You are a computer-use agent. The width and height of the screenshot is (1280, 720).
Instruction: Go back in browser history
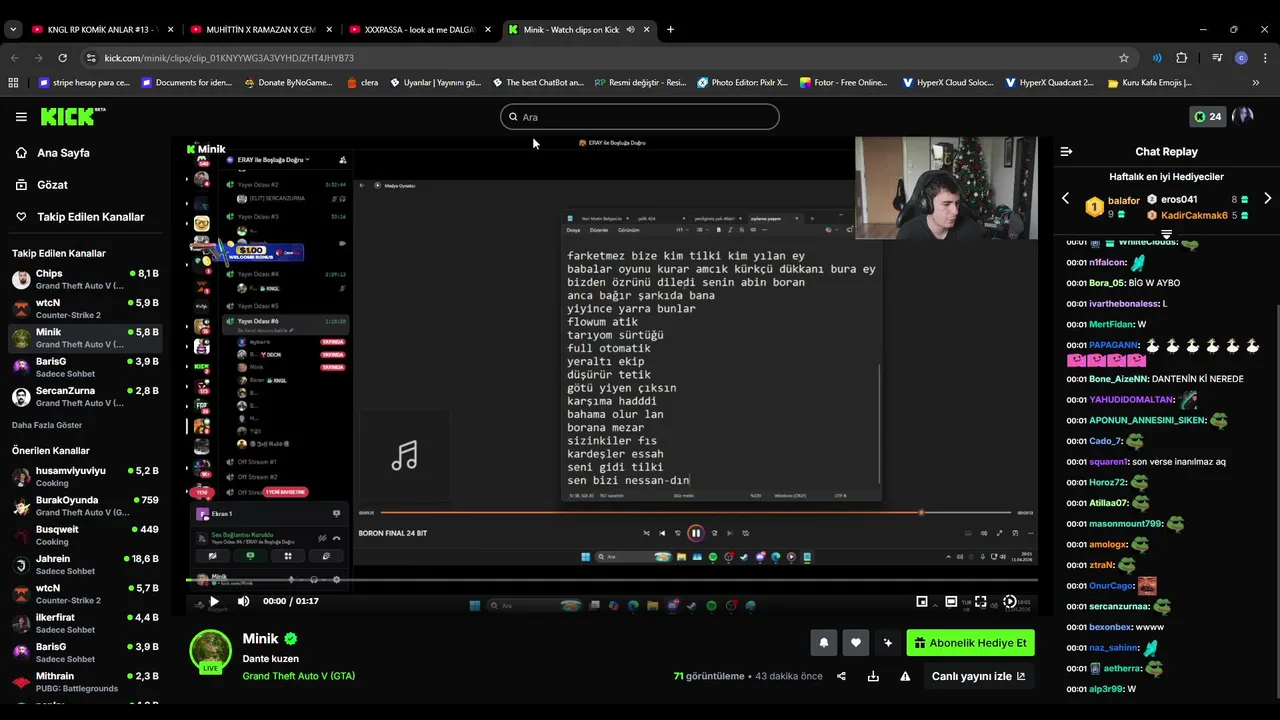15,58
